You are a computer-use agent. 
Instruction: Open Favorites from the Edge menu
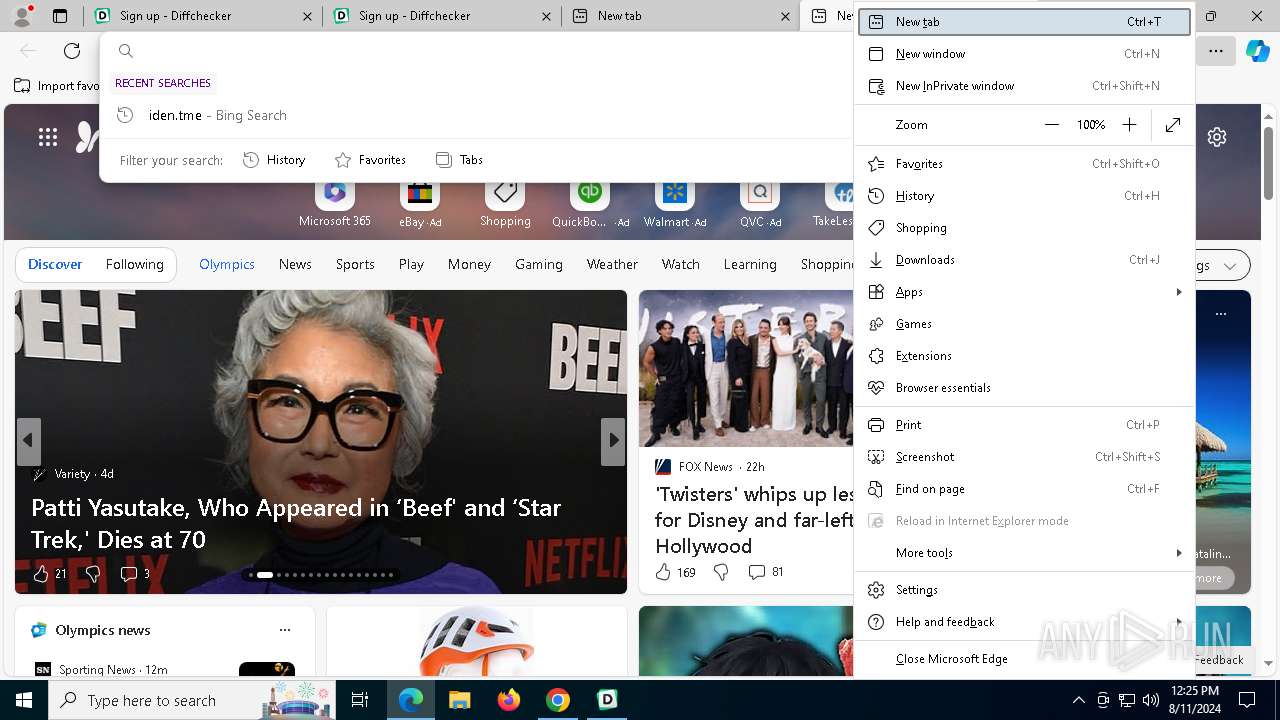click(1025, 164)
